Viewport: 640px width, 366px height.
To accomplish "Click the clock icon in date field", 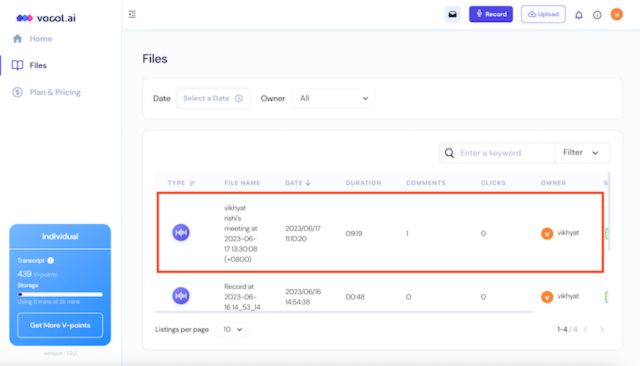I will coord(239,98).
